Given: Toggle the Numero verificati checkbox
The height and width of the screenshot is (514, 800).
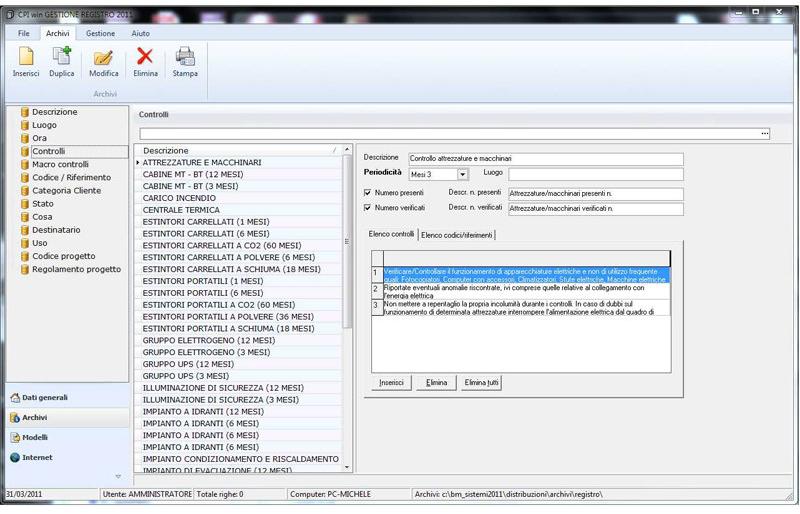Looking at the screenshot, I should tap(367, 208).
